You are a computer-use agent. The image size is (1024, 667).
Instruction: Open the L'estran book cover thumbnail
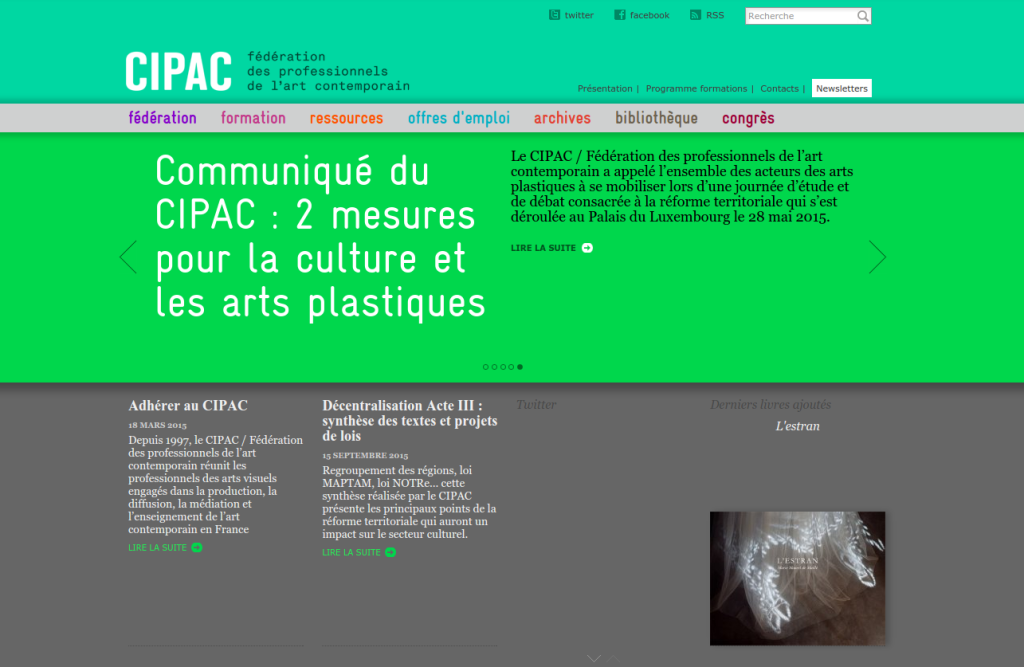(797, 578)
